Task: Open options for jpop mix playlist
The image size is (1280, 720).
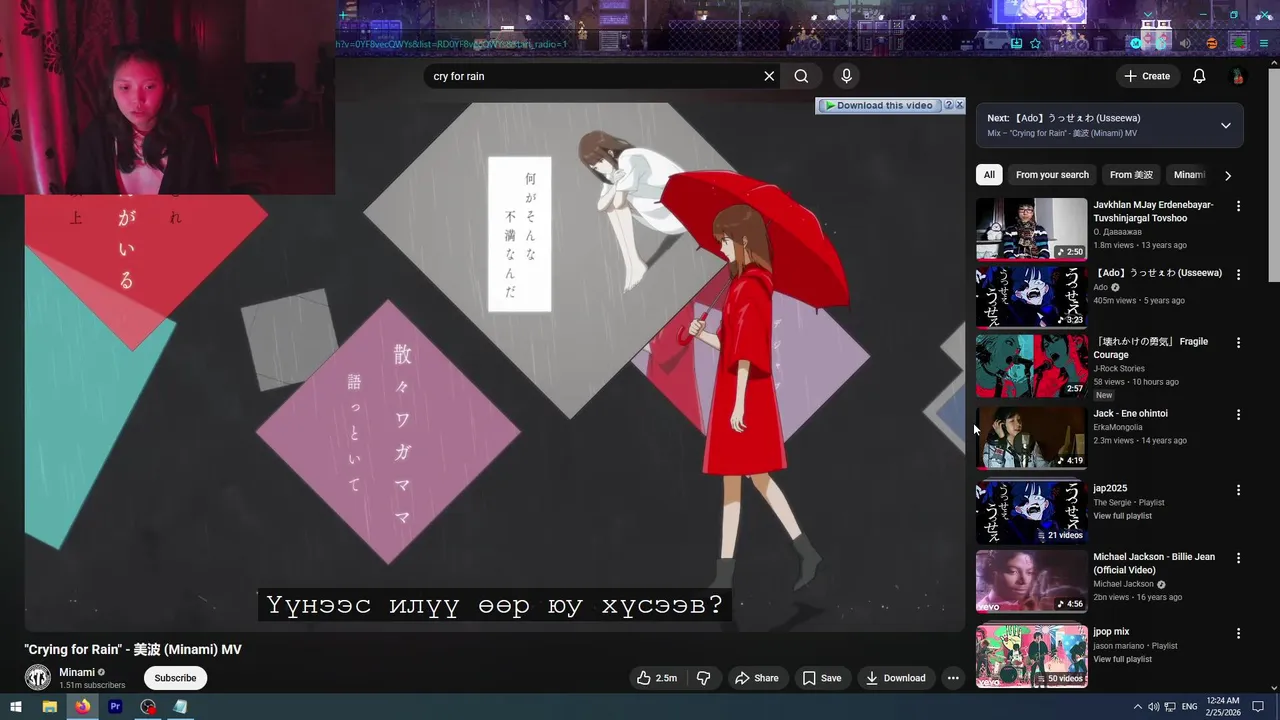Action: tap(1238, 633)
